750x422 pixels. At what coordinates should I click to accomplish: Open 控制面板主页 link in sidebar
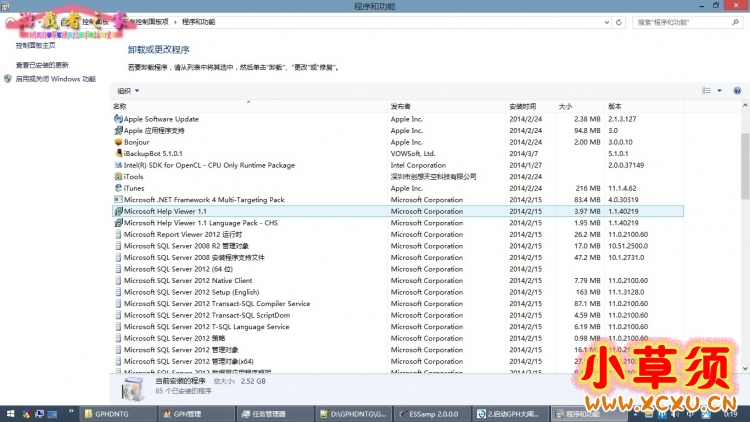click(x=36, y=45)
